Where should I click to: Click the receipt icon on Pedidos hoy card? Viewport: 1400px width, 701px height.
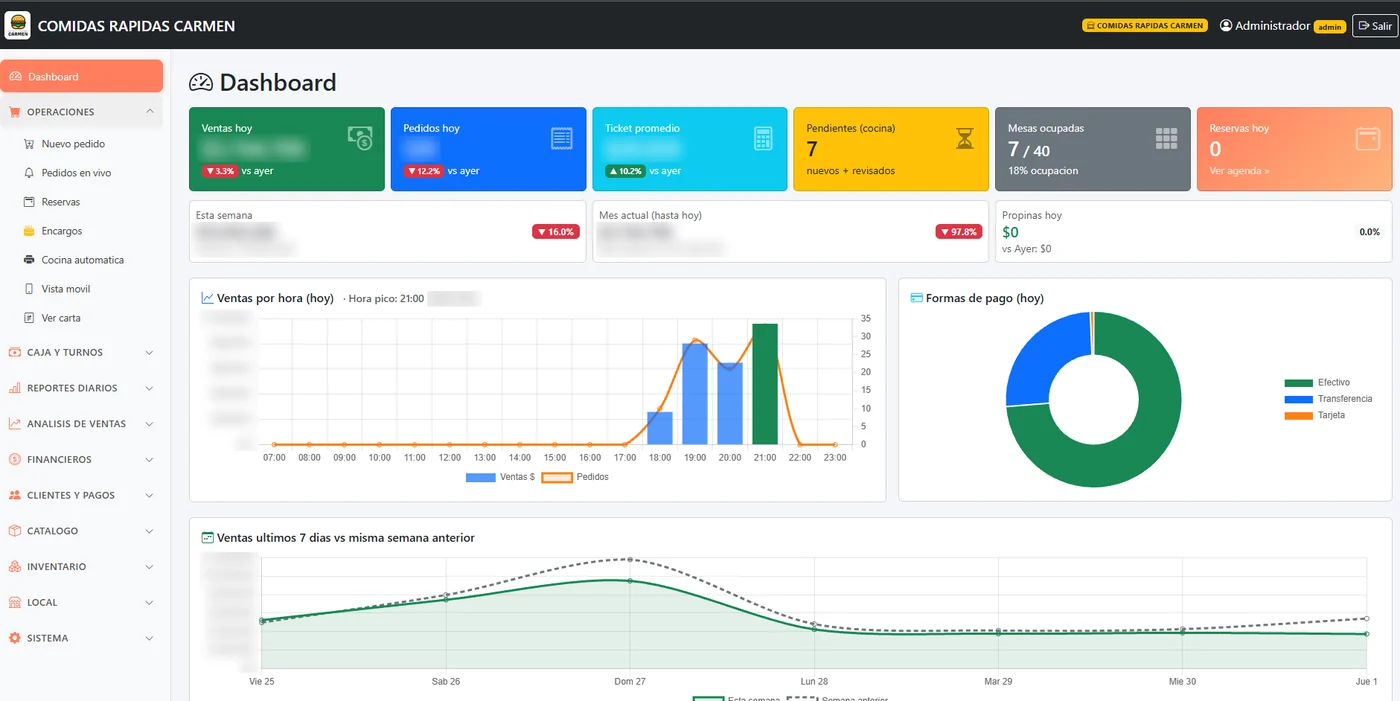[562, 139]
